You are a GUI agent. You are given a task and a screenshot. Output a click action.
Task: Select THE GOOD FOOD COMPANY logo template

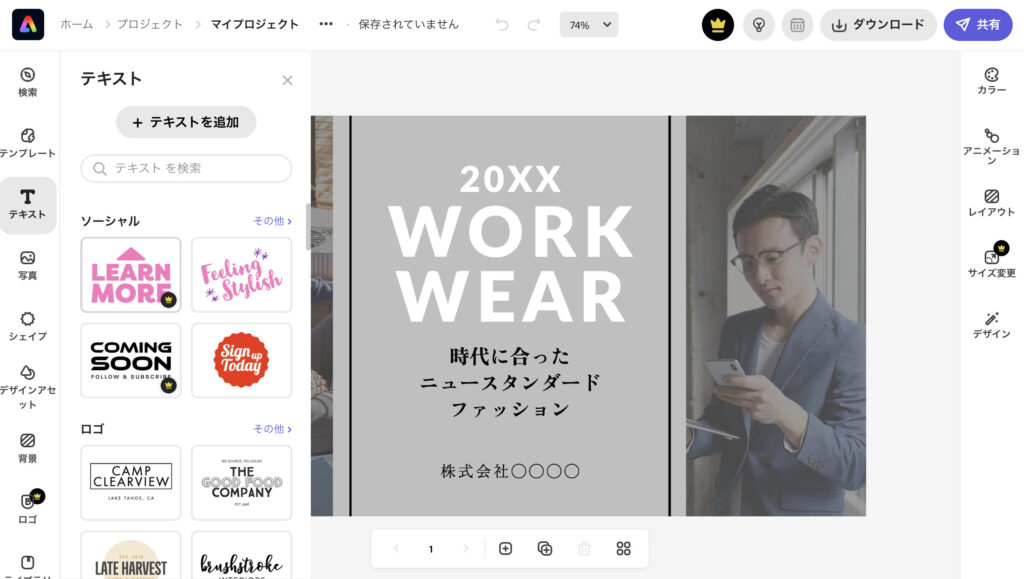(242, 483)
